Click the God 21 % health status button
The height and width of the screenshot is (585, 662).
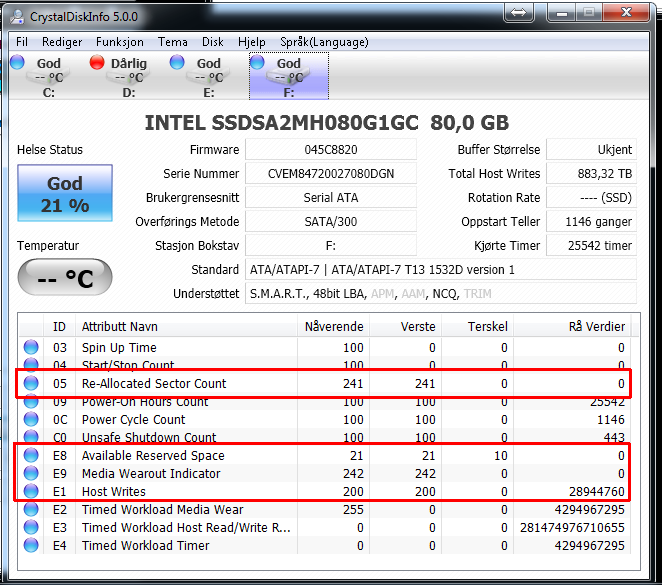tap(65, 193)
